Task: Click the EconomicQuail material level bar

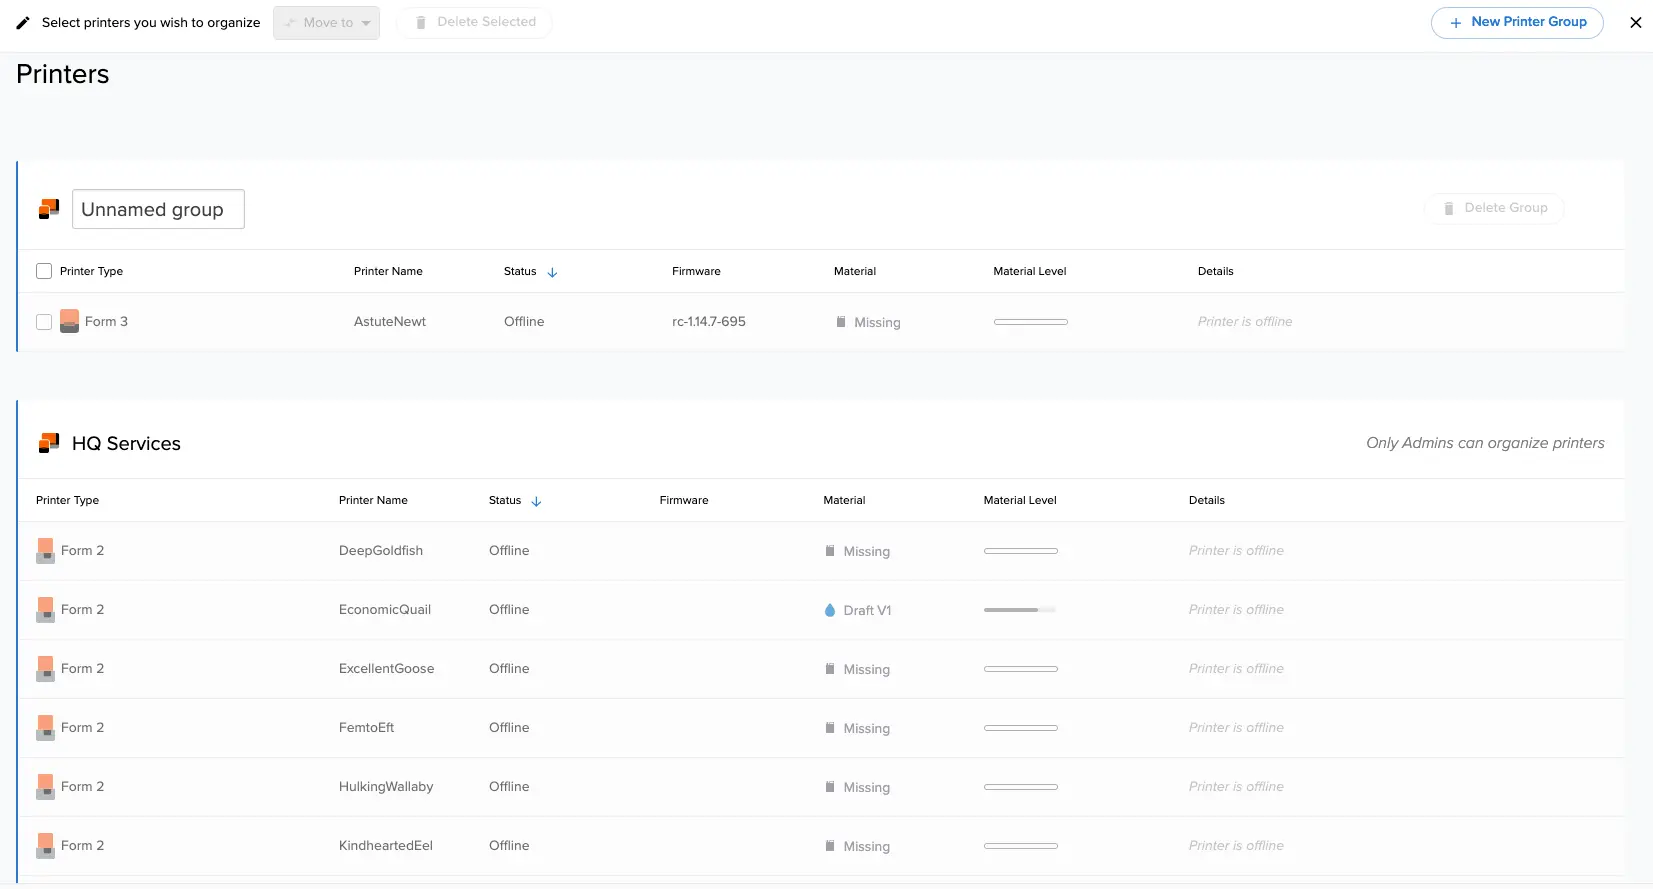Action: (x=1020, y=610)
